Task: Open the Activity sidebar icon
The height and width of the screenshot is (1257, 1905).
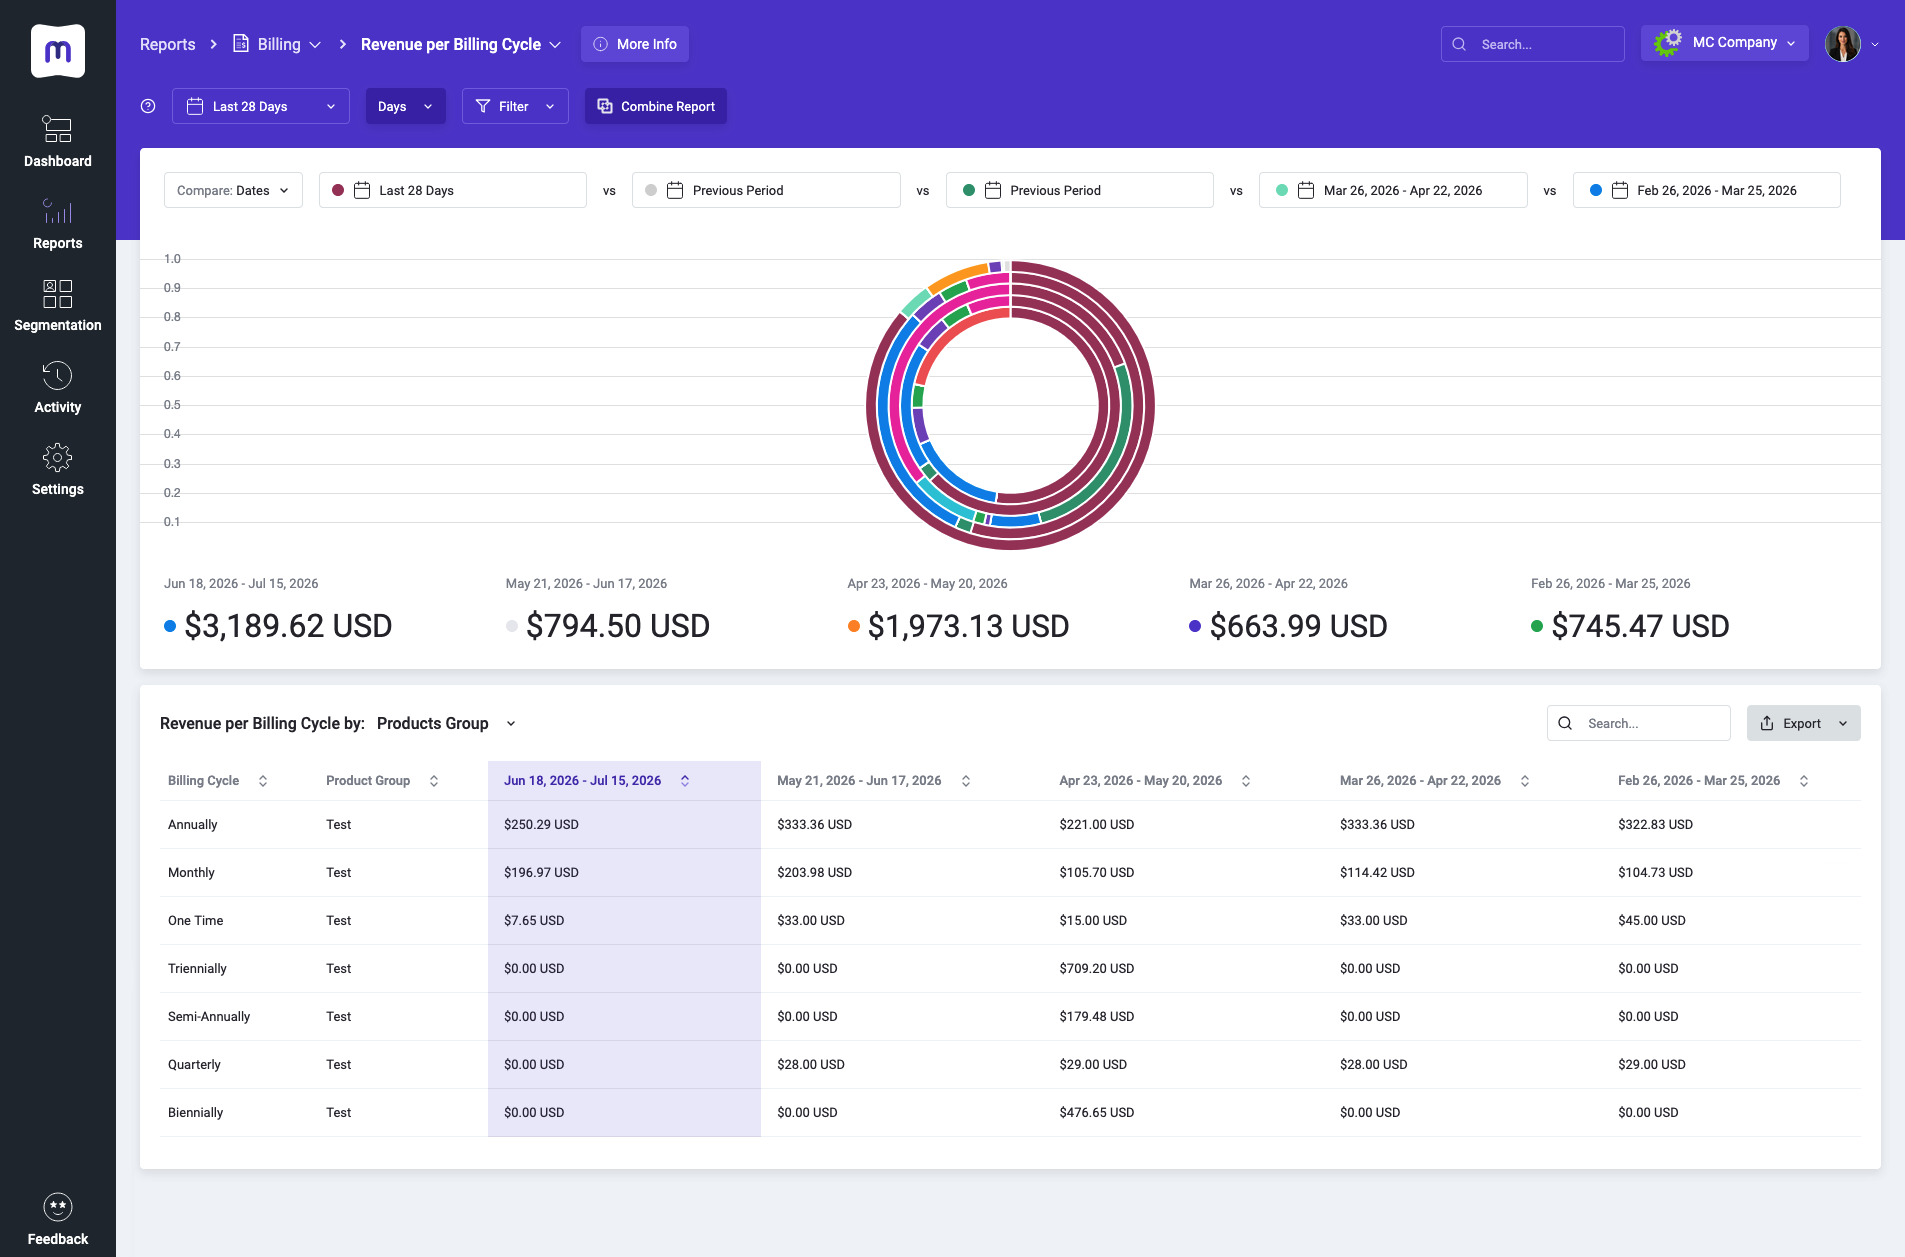Action: [57, 375]
